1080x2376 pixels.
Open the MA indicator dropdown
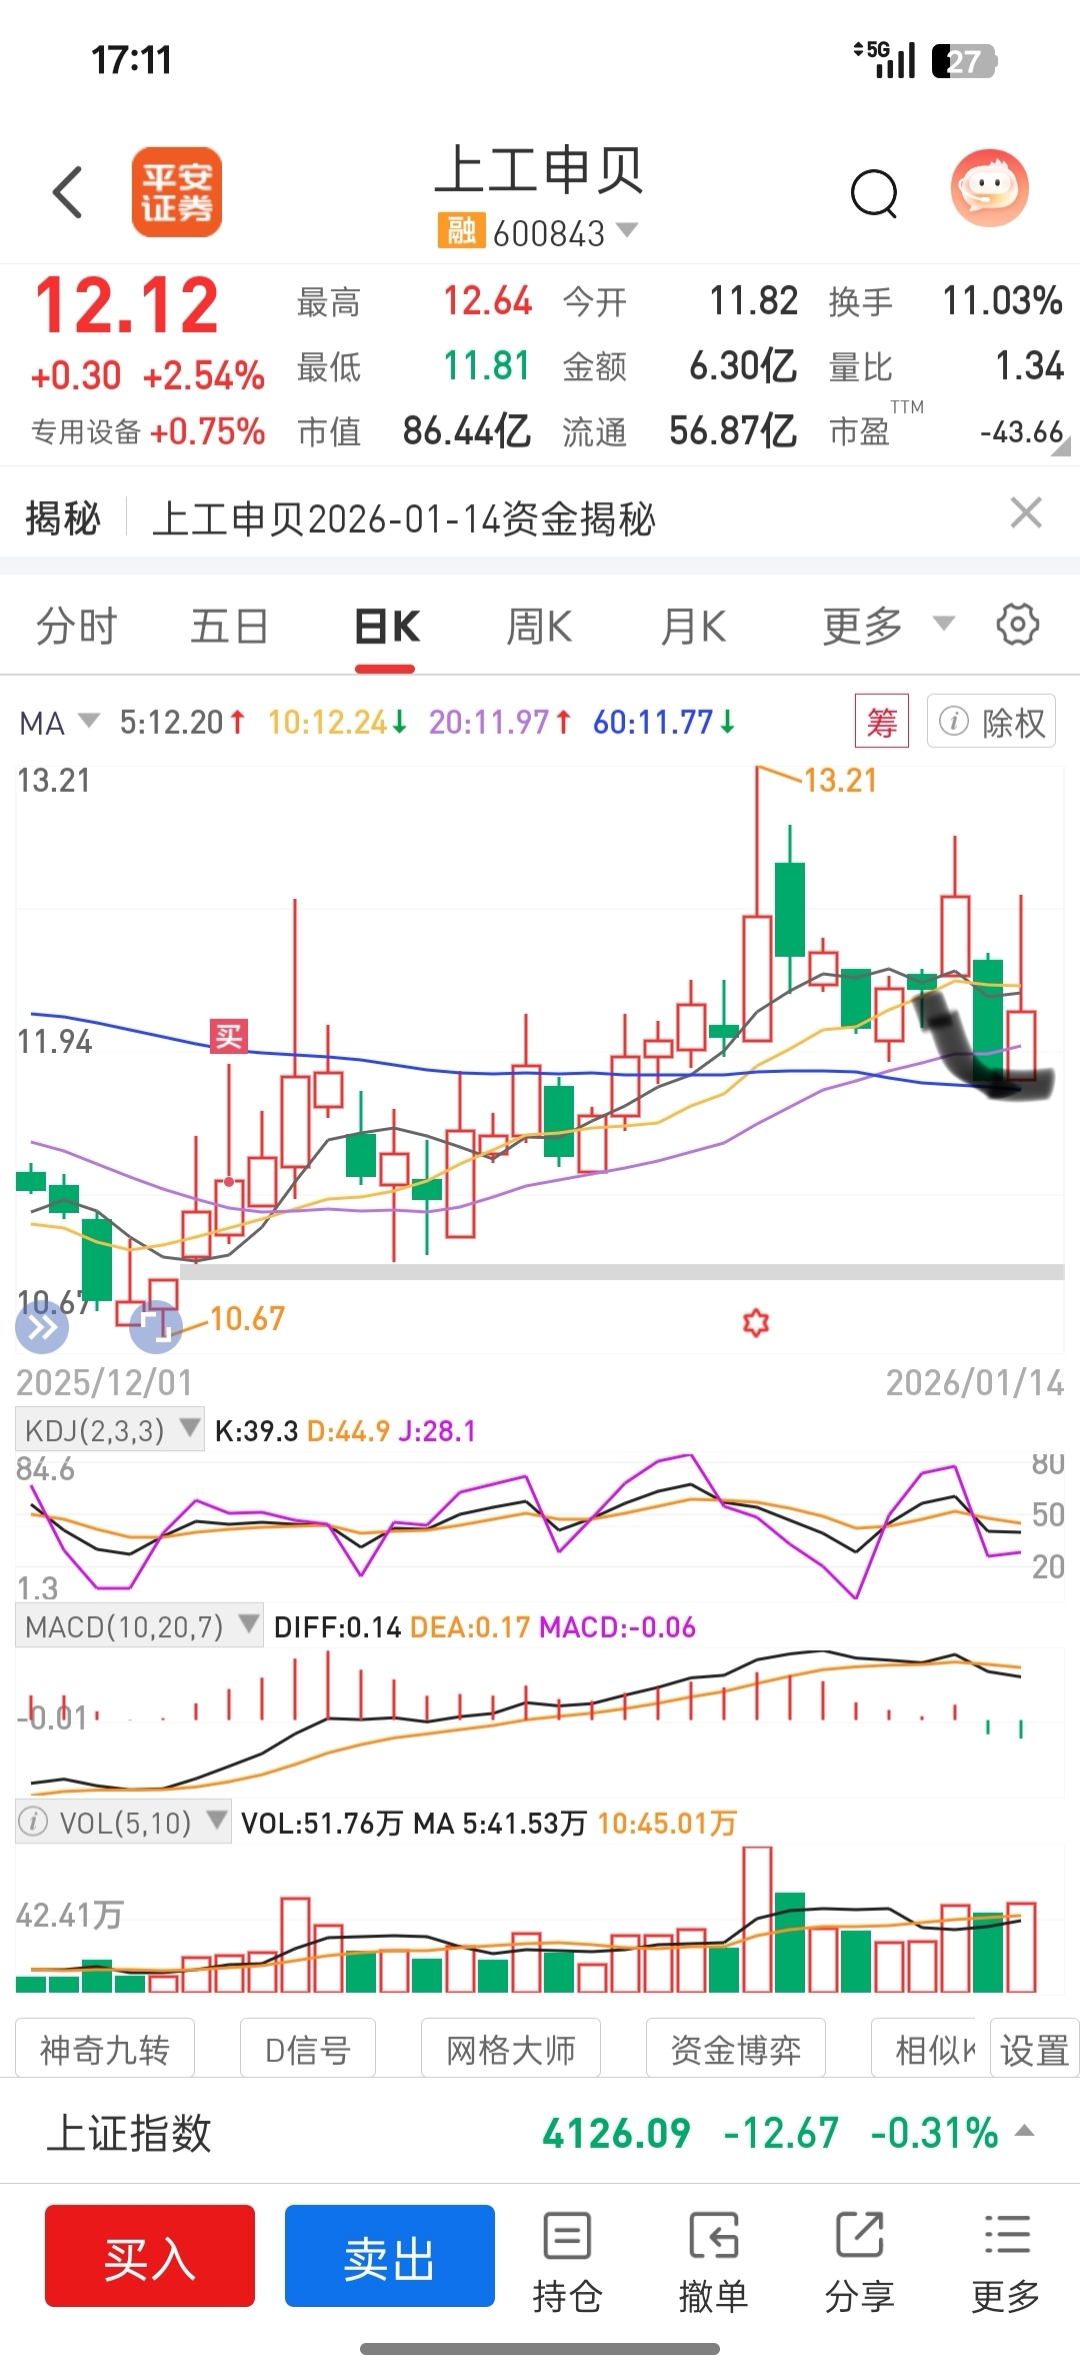[60, 722]
